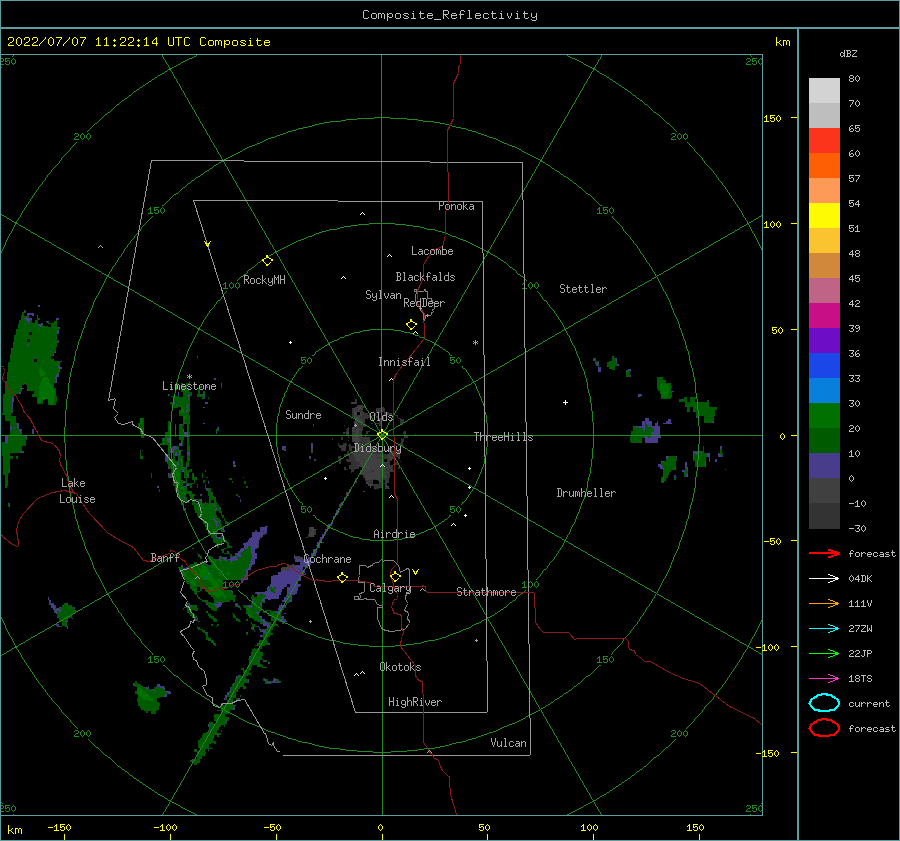The width and height of the screenshot is (900, 841).
Task: Click the bright yellow 51-54 dBZ band
Action: coord(824,216)
